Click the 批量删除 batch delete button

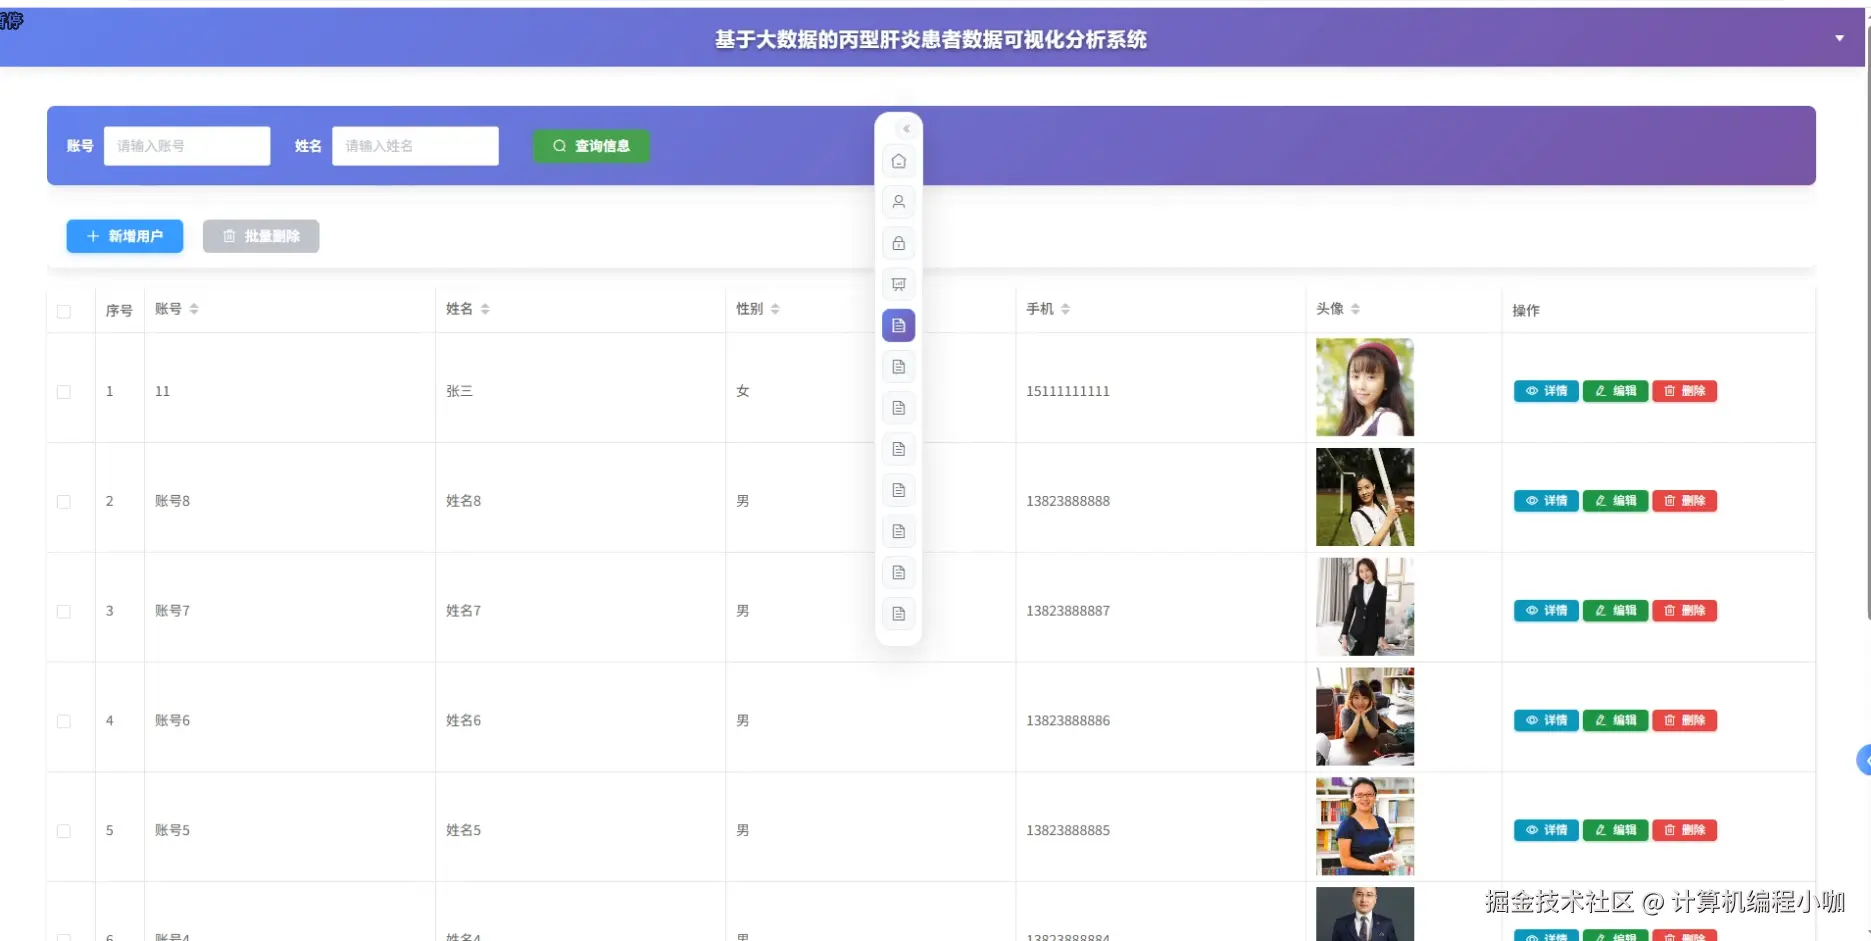261,236
